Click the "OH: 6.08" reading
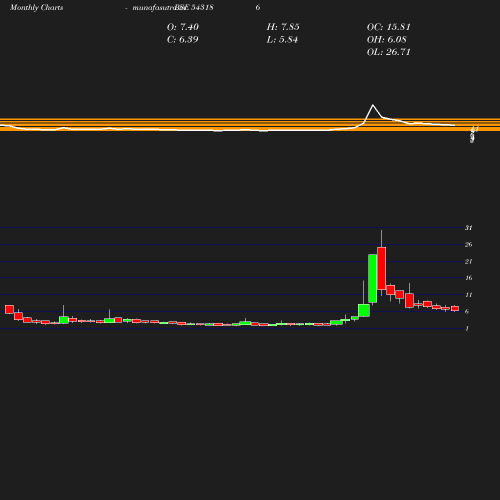 (386, 40)
